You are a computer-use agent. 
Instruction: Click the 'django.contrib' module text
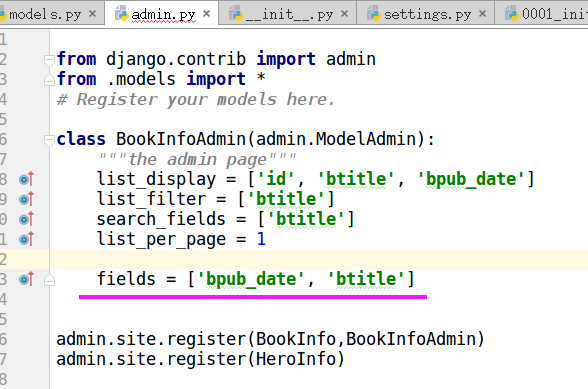click(x=176, y=59)
